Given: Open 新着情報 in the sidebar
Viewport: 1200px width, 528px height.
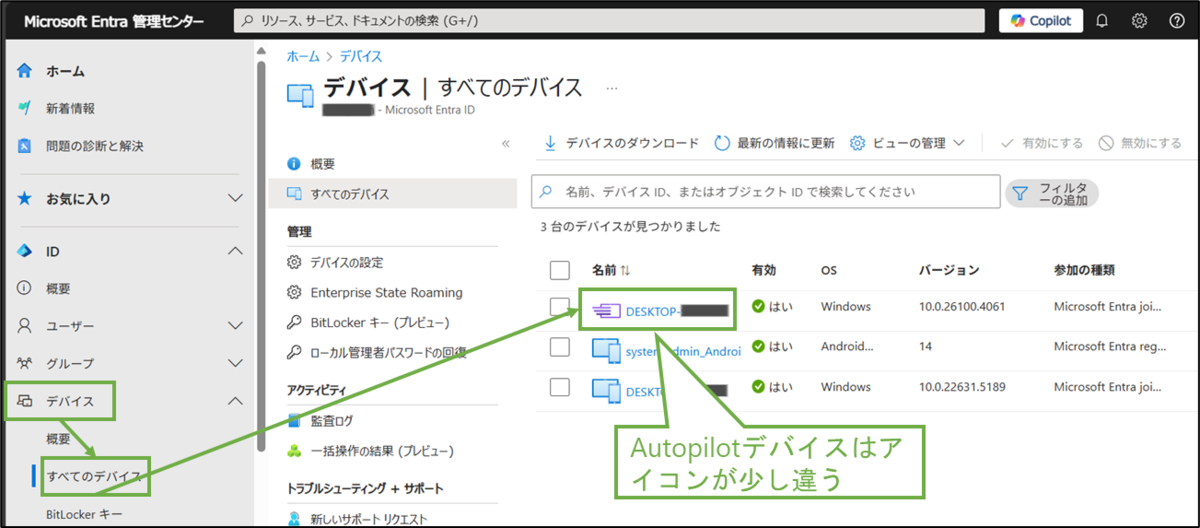Looking at the screenshot, I should (x=70, y=108).
